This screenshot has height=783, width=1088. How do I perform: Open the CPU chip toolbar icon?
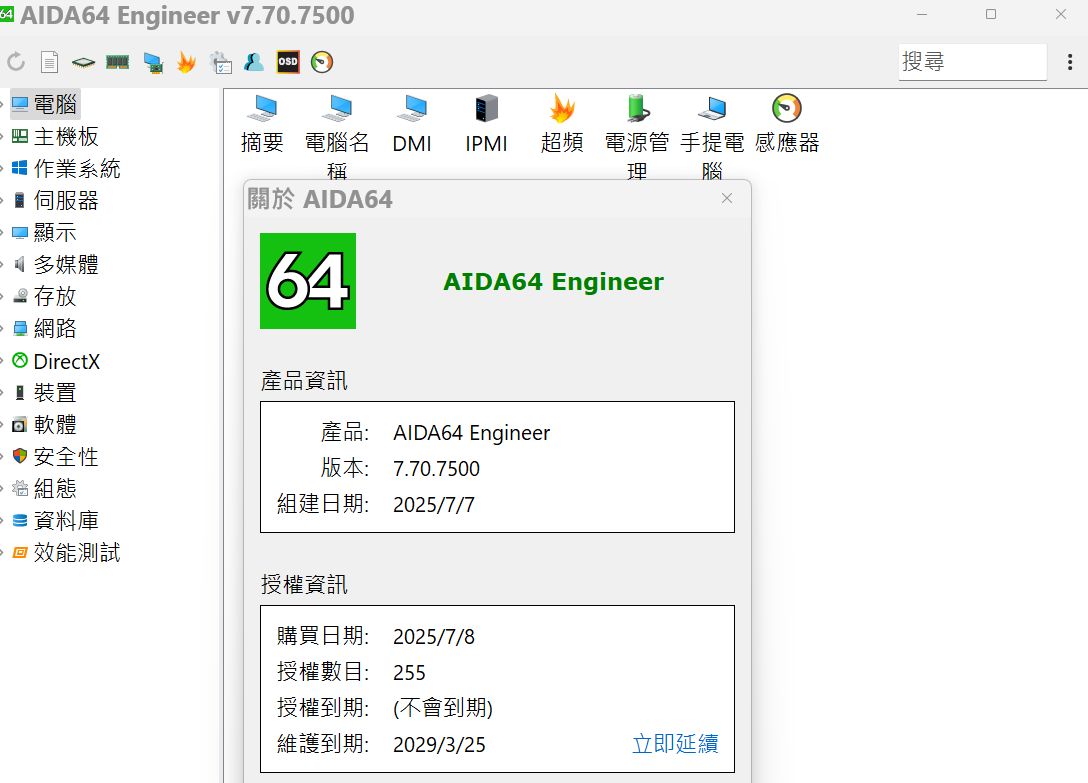pos(83,62)
